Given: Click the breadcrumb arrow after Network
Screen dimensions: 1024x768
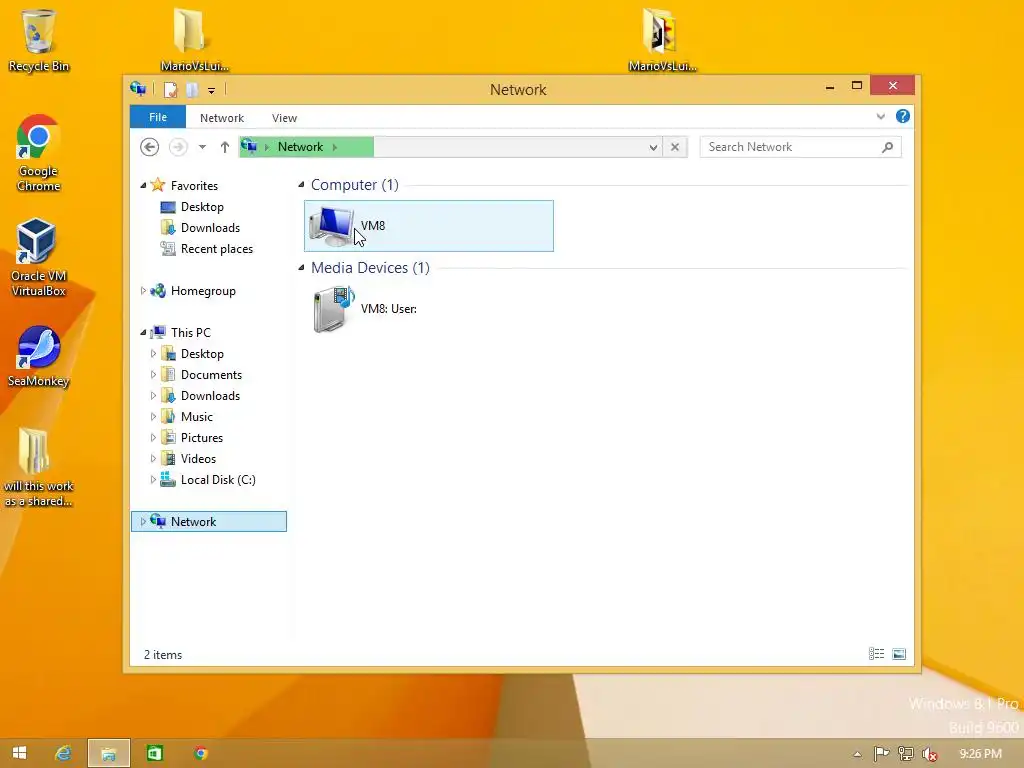Looking at the screenshot, I should click(335, 148).
